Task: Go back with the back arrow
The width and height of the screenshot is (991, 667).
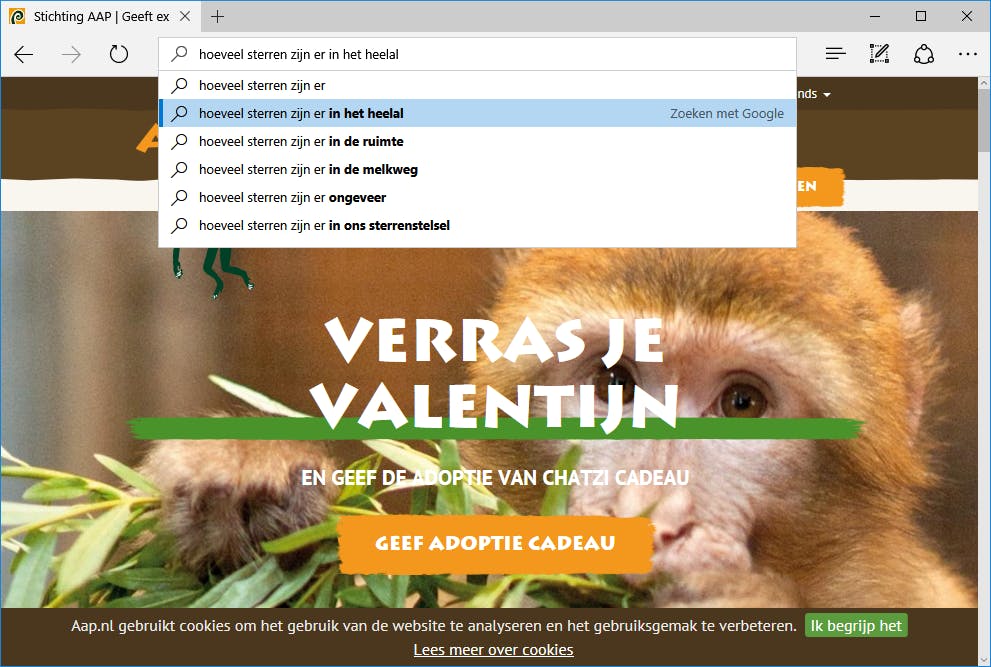Action: coord(24,54)
